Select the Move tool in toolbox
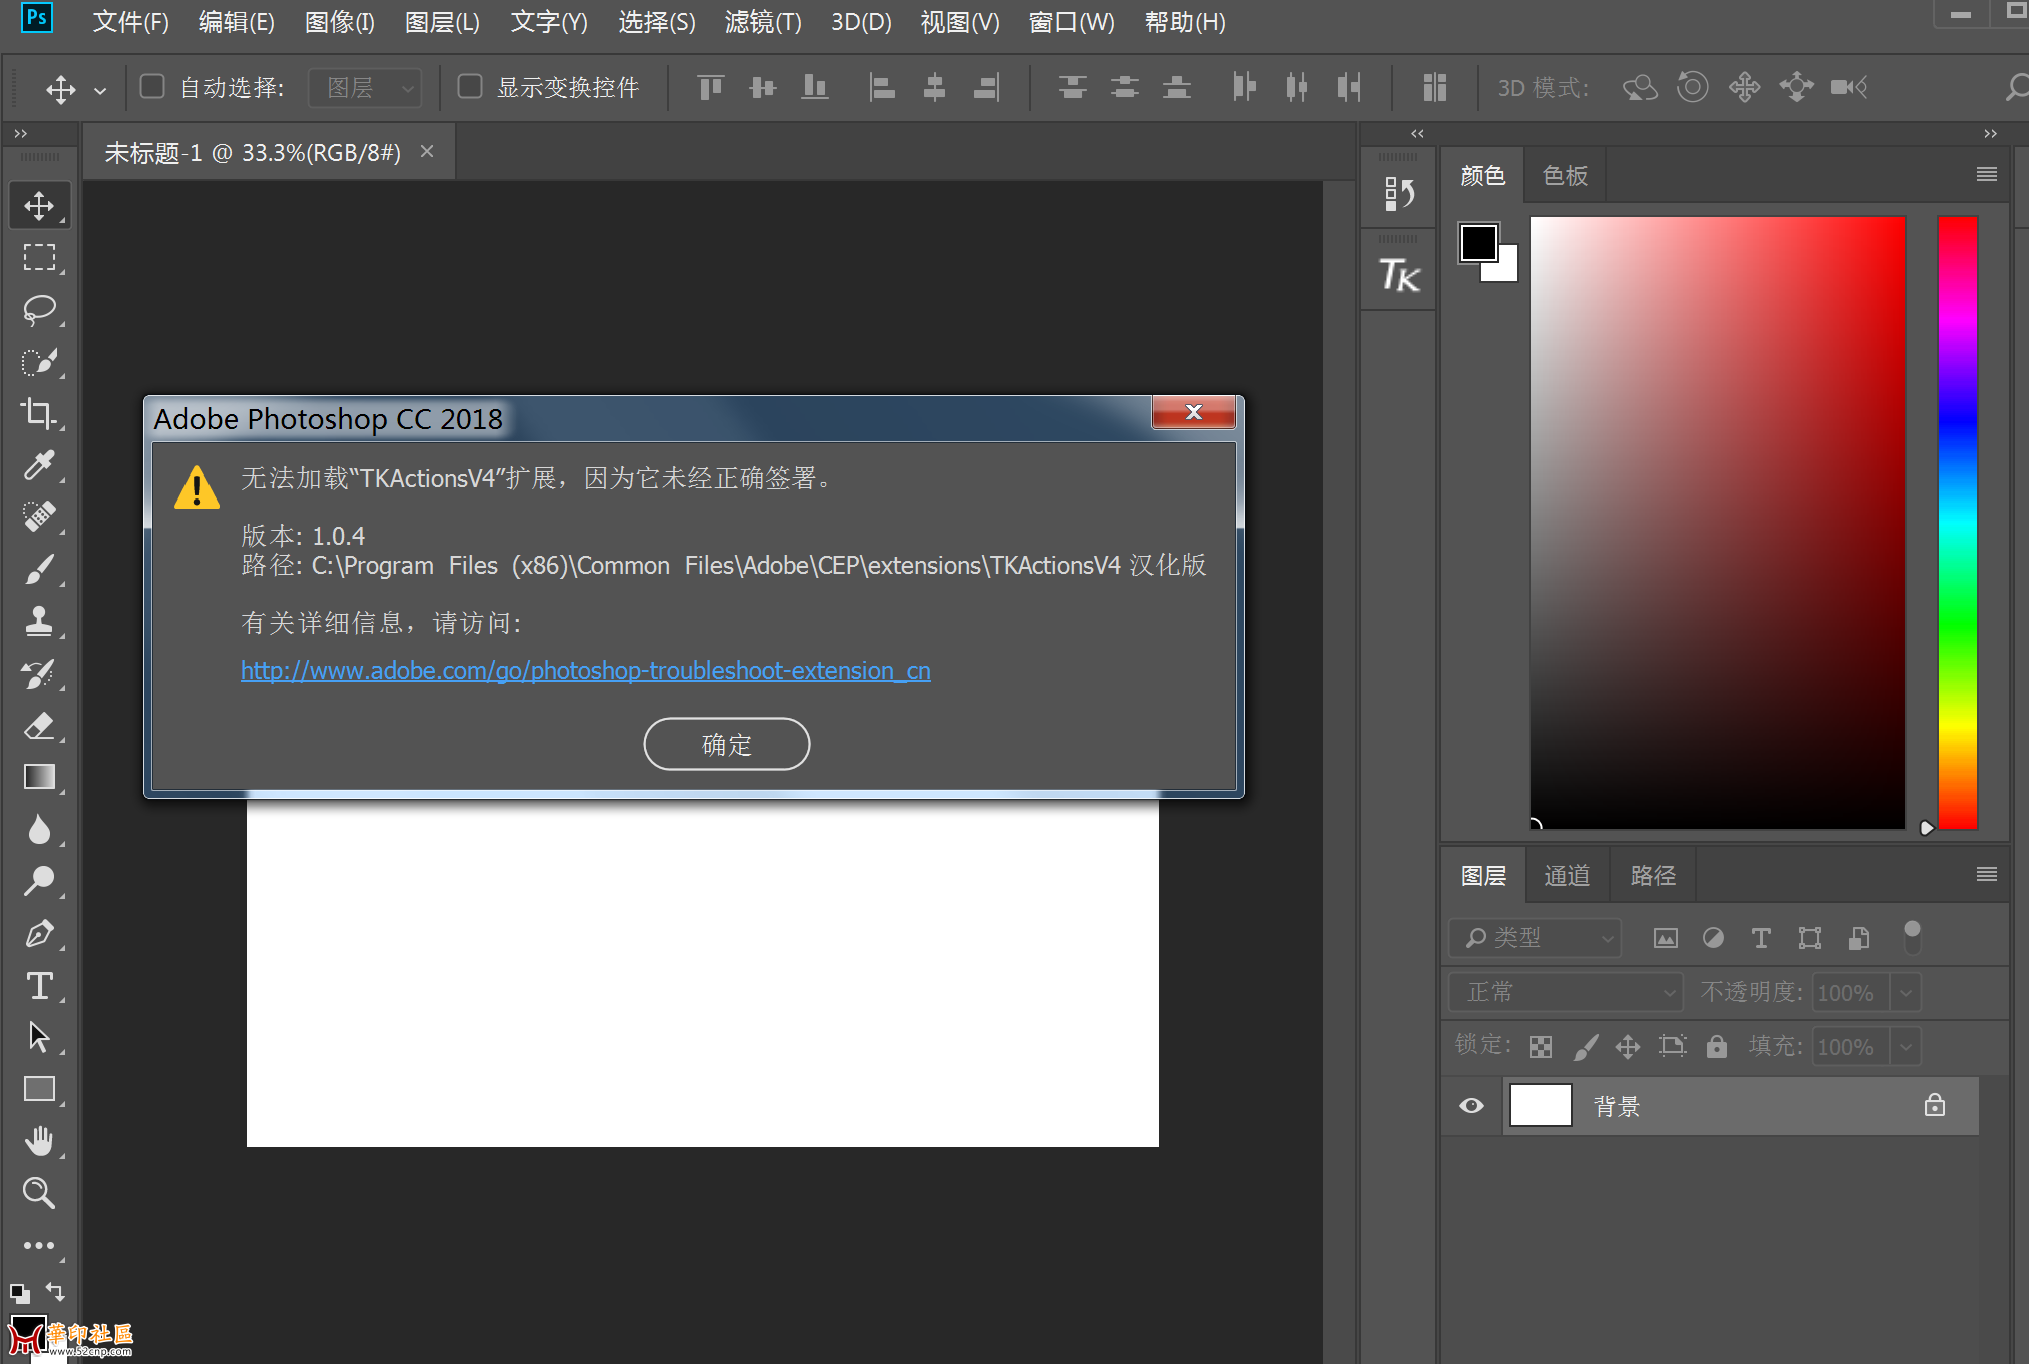Screen dimensions: 2029x1364 (39, 206)
